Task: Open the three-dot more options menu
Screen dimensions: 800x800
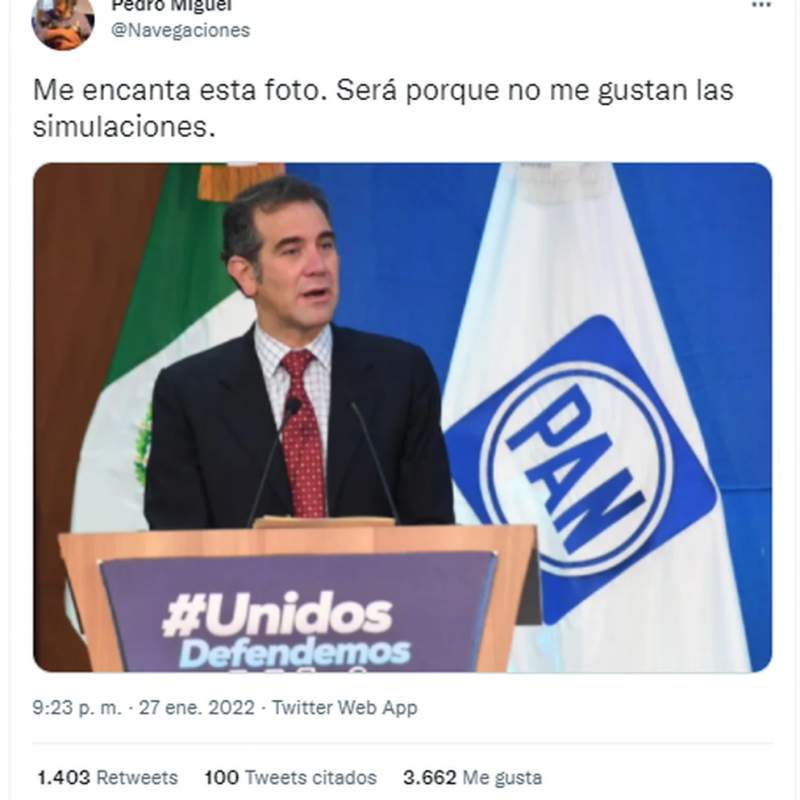Action: point(761,5)
